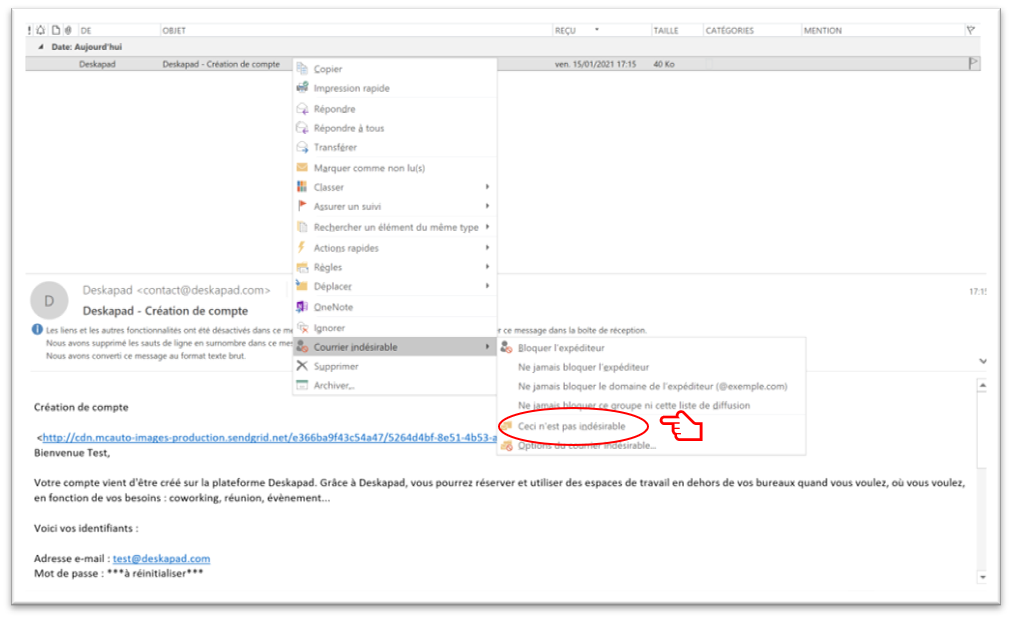Click the reading pane scrollbar down arrow
The height and width of the screenshot is (619, 1012).
[982, 577]
